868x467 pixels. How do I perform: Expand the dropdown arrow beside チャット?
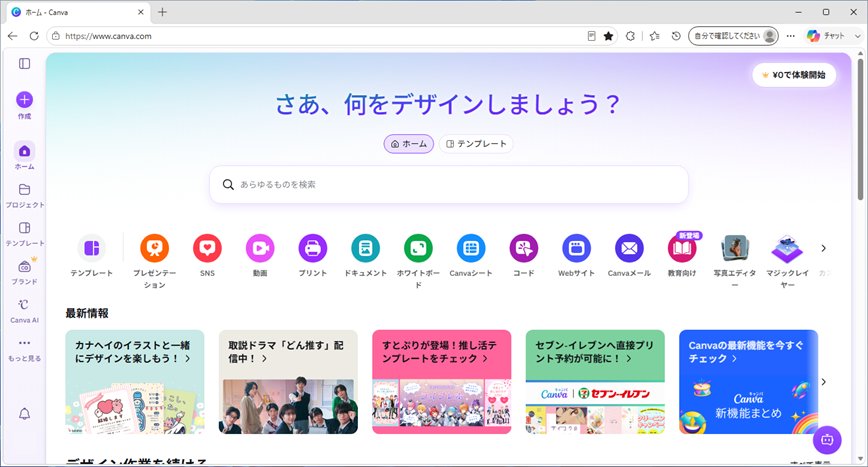pos(858,36)
